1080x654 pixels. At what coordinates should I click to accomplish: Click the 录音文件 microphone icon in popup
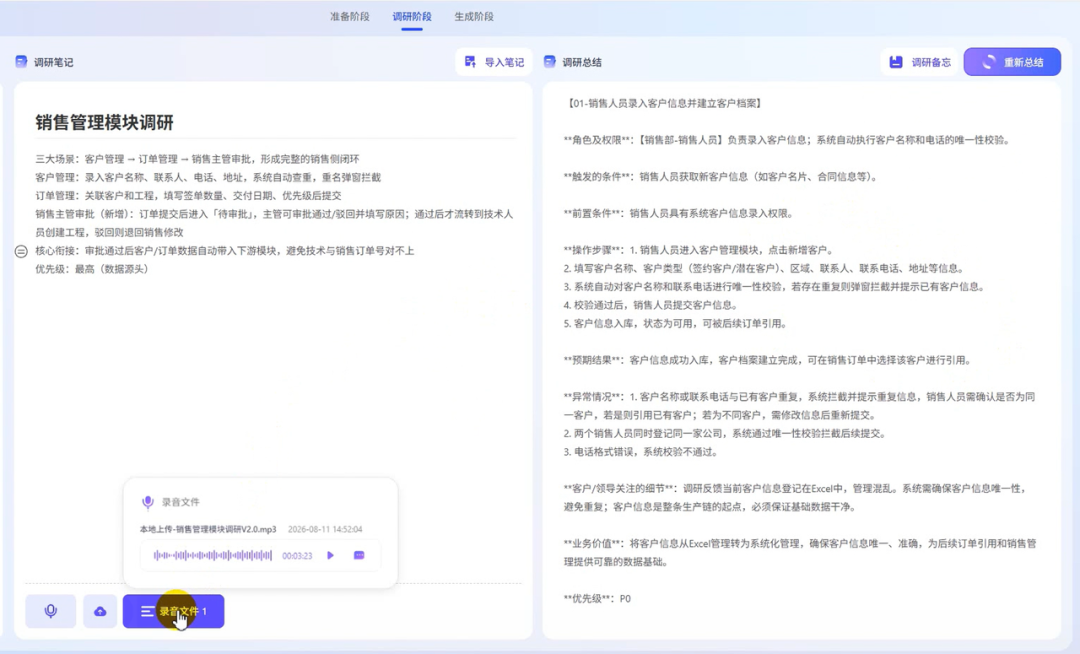[147, 502]
